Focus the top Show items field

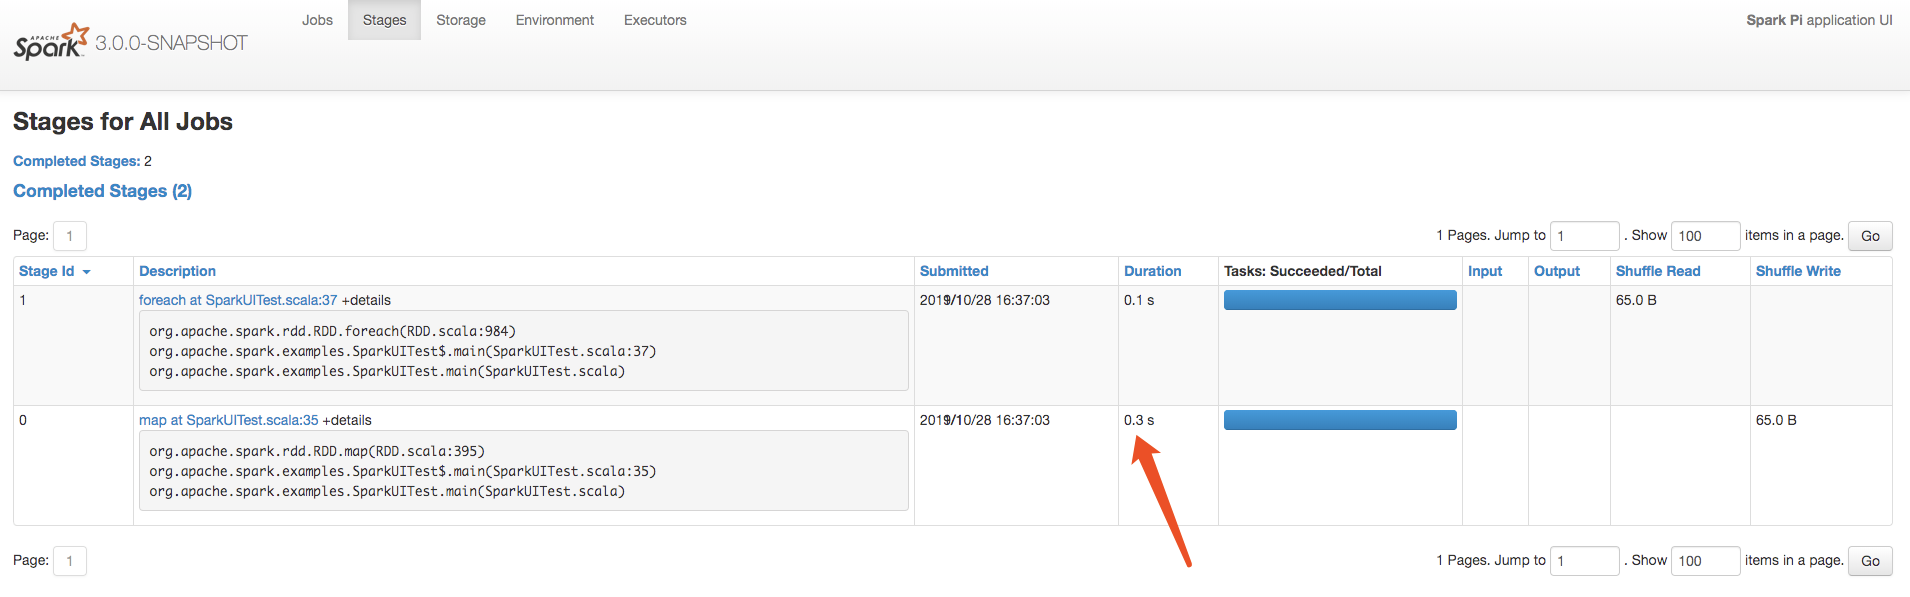coord(1705,236)
